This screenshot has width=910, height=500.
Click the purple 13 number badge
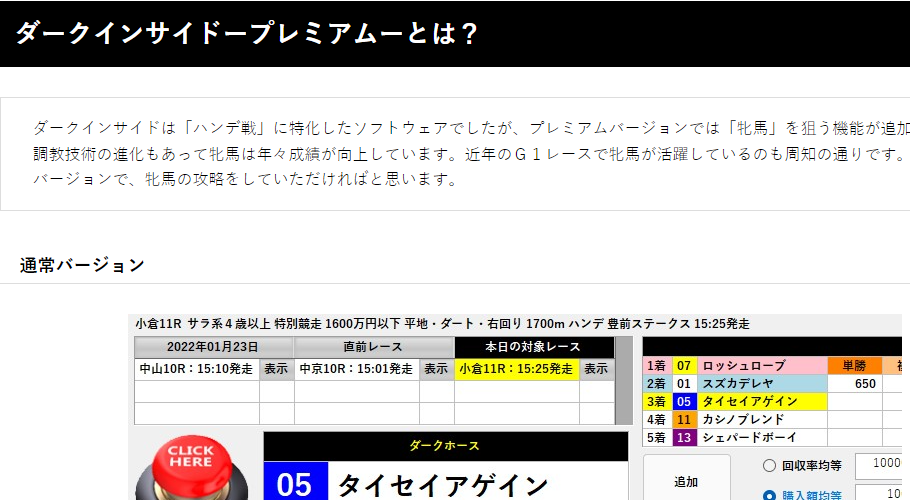684,438
